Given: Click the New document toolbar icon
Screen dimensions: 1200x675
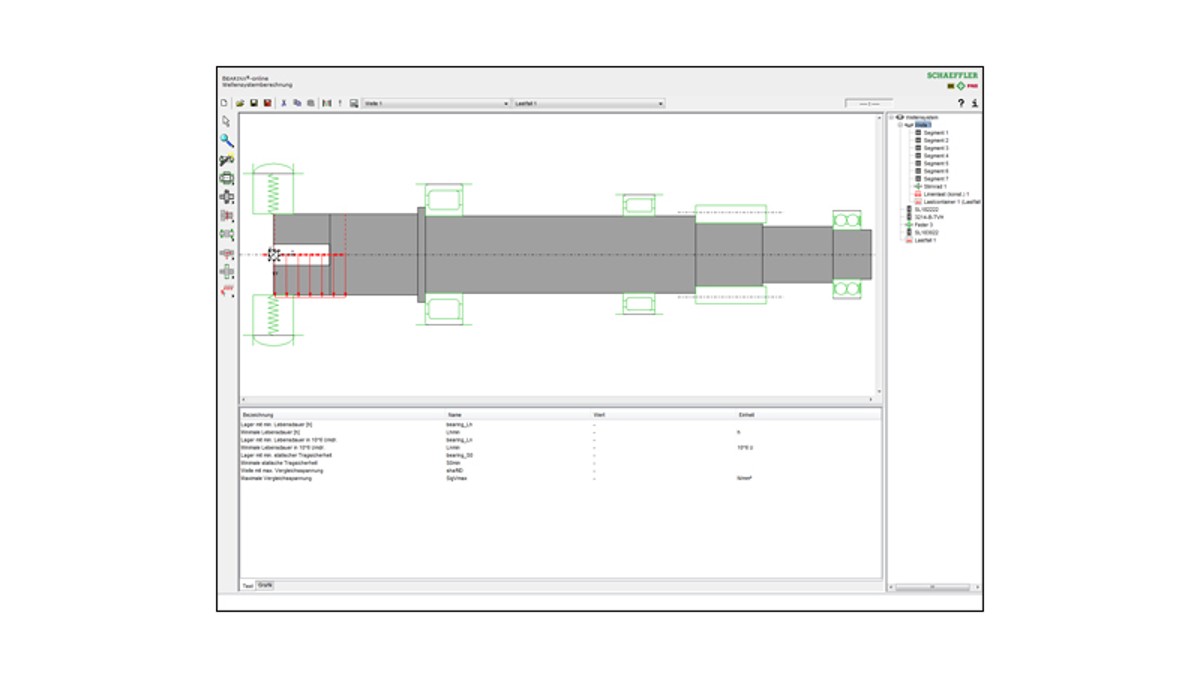Looking at the screenshot, I should pyautogui.click(x=224, y=103).
